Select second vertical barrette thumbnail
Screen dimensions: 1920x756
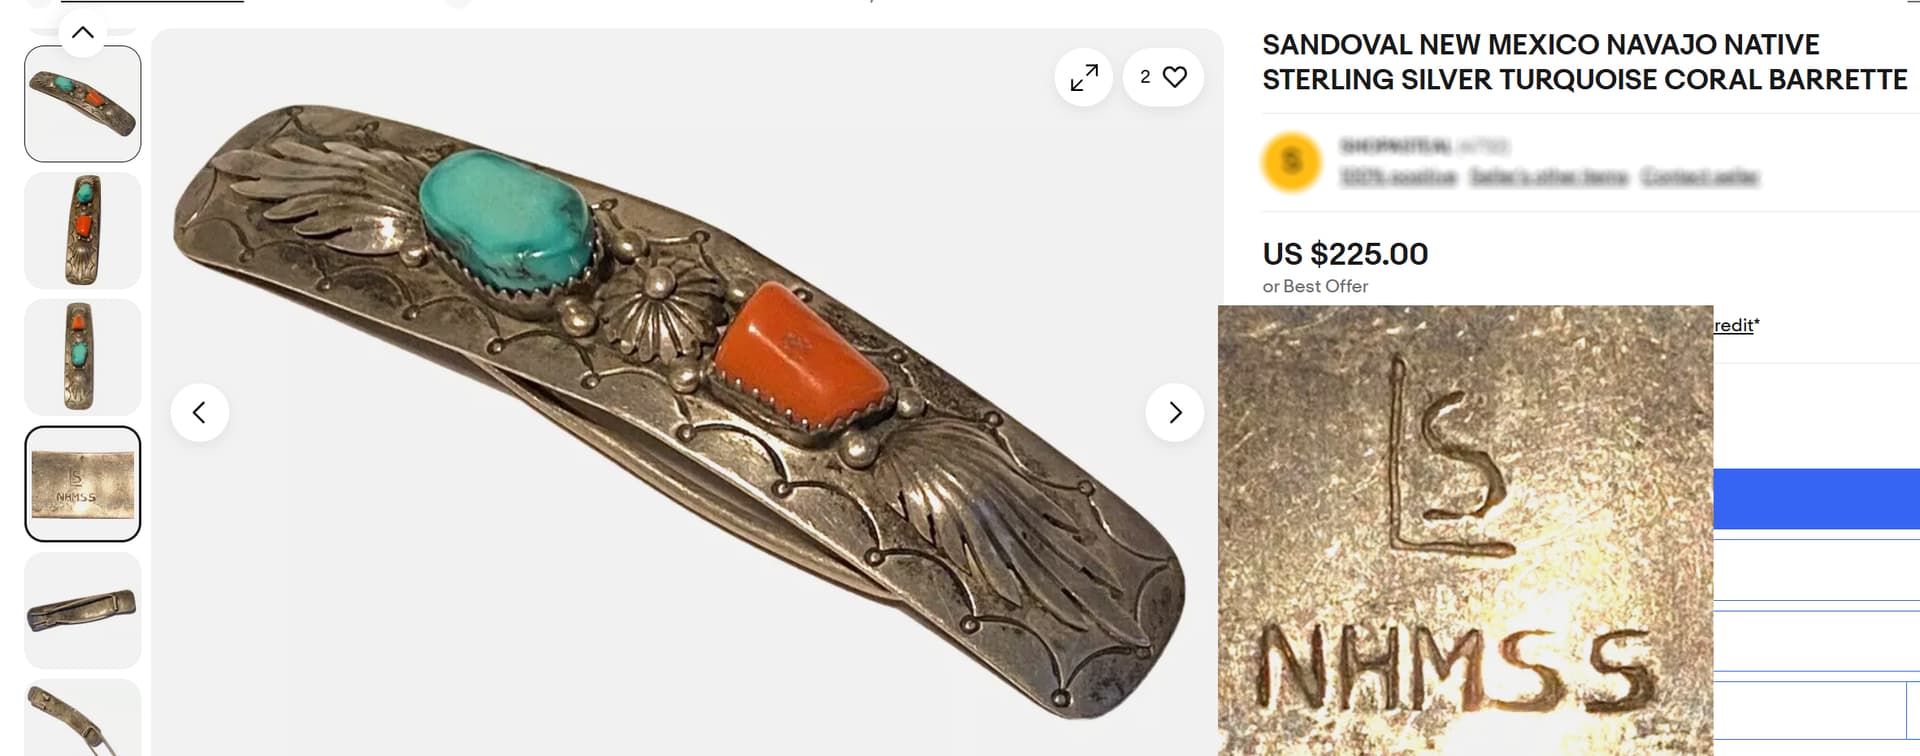click(x=83, y=230)
